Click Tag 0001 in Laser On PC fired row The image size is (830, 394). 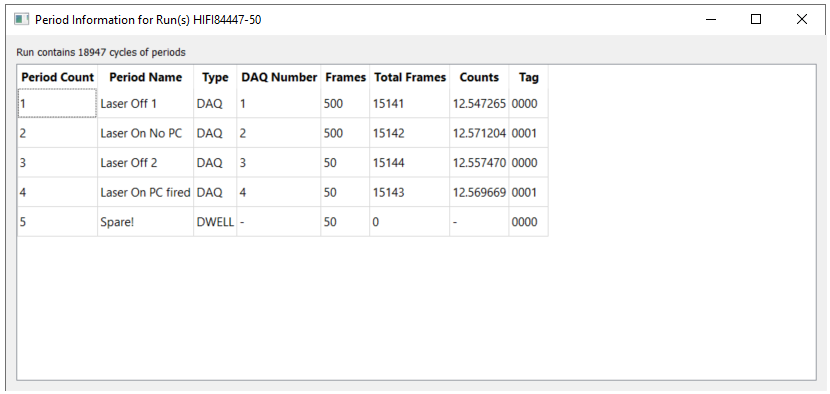528,192
